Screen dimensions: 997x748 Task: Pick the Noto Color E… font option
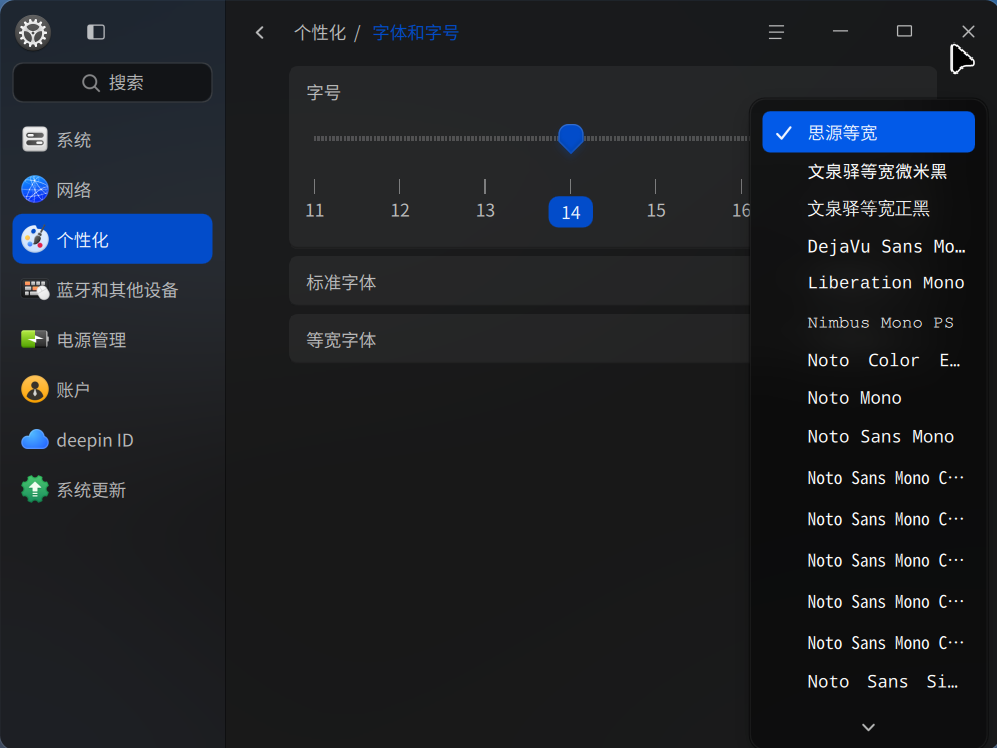point(868,361)
